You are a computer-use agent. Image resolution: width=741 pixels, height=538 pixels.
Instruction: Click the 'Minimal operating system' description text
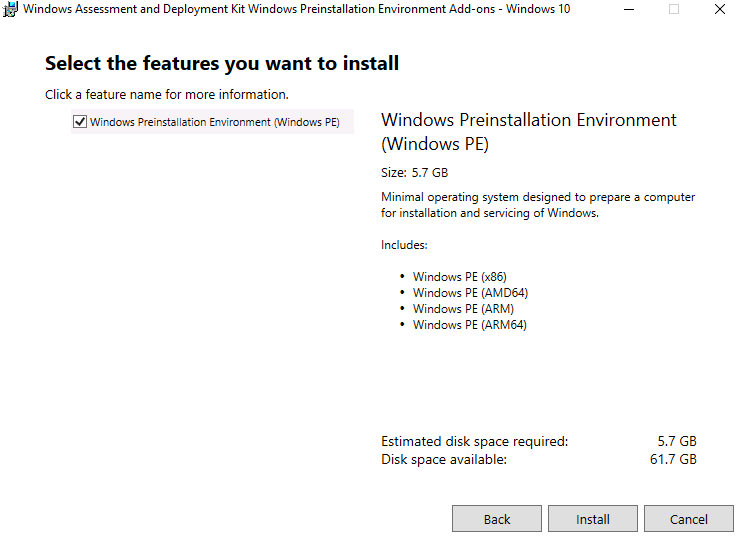(538, 205)
